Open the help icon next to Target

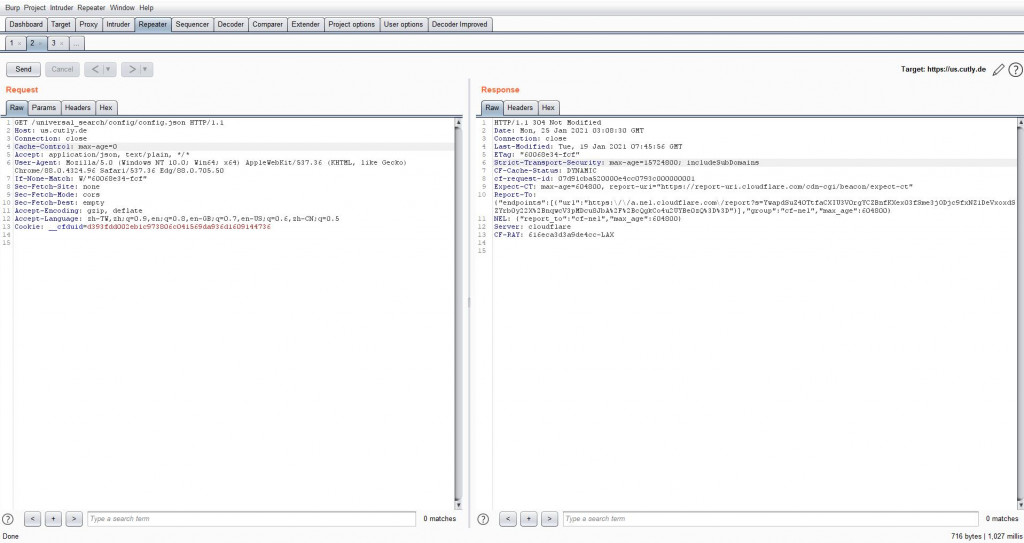pyautogui.click(x=1015, y=70)
